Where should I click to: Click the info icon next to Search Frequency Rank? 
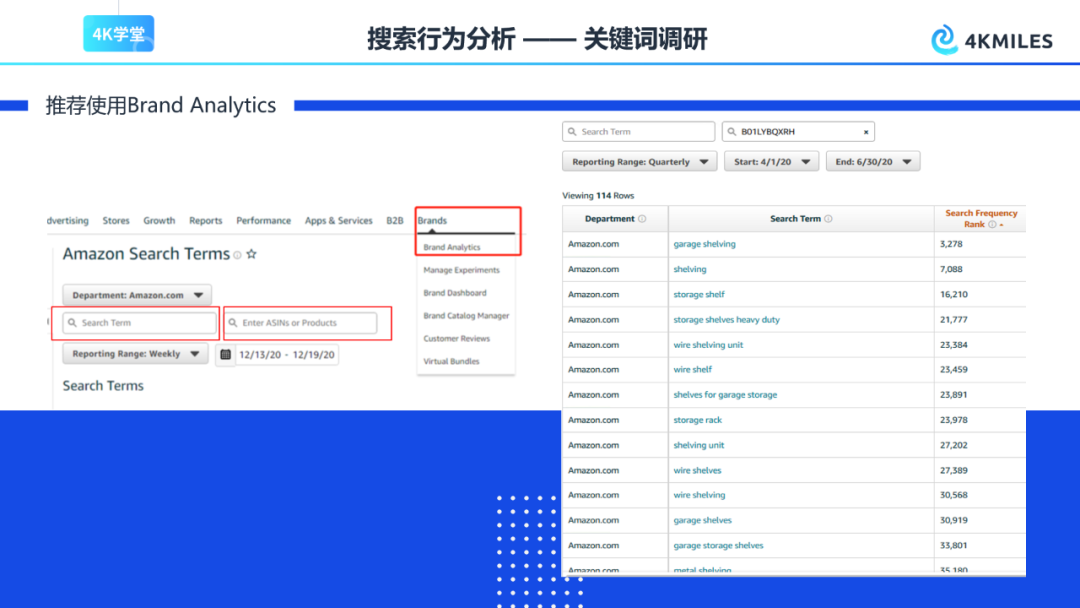coord(992,225)
